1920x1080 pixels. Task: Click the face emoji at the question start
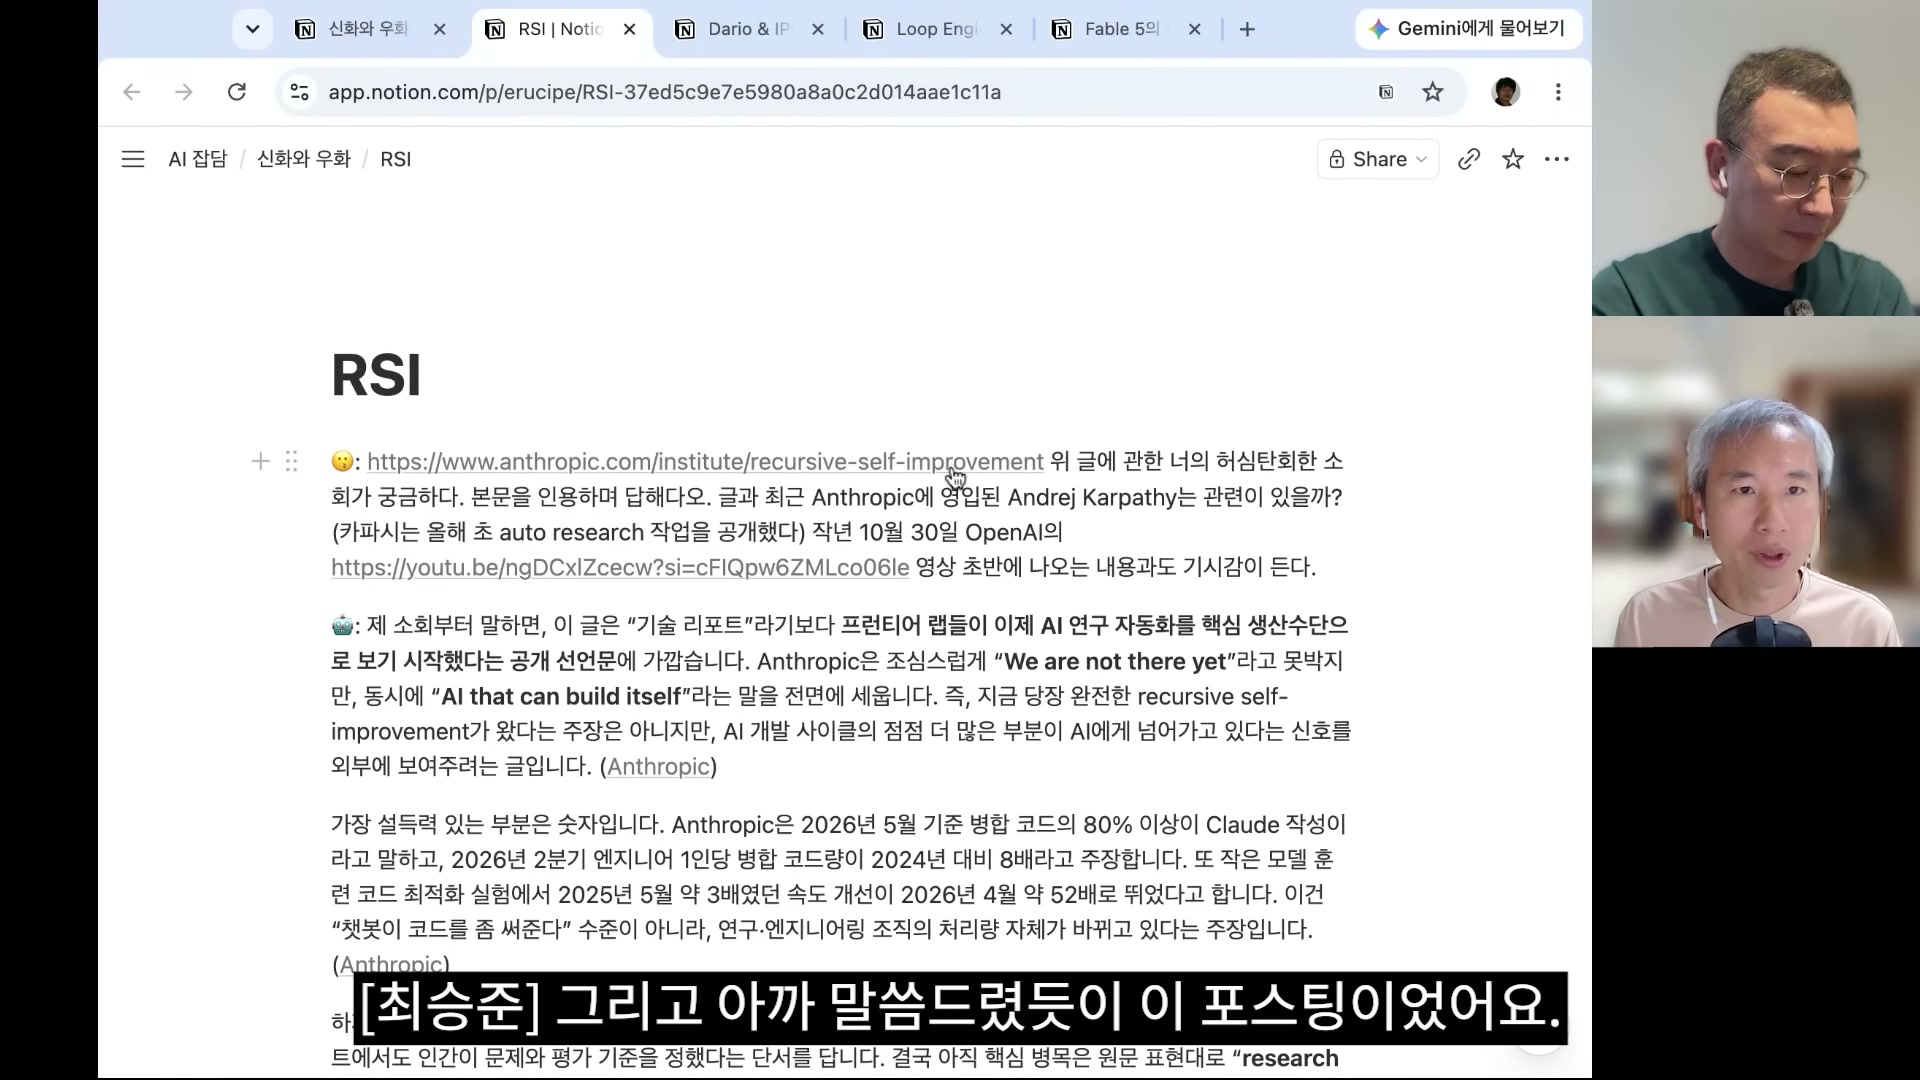pyautogui.click(x=342, y=462)
